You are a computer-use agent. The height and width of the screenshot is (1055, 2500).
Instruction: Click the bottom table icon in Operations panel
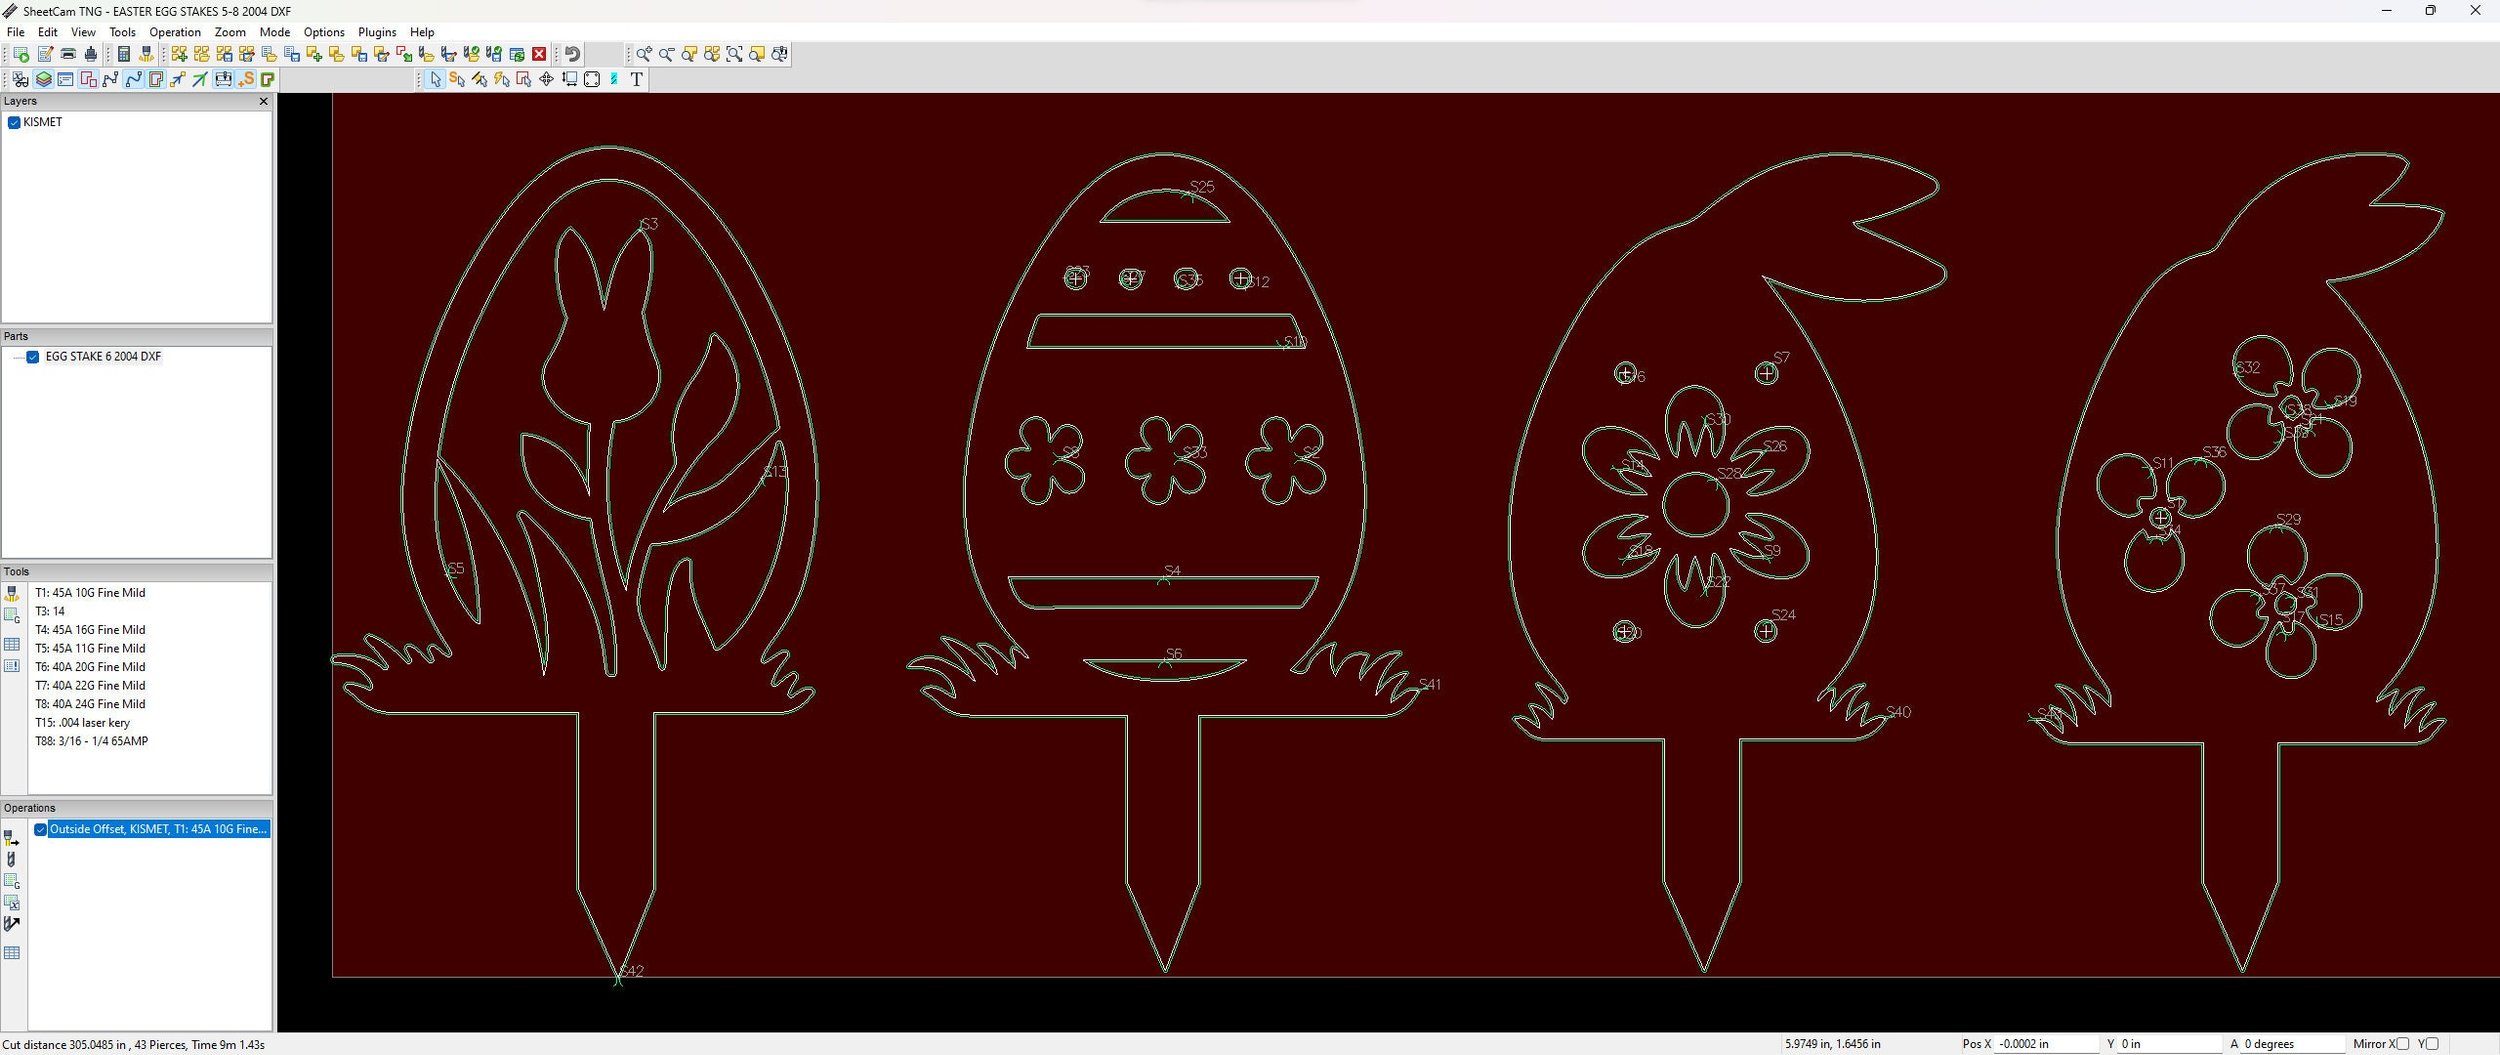pyautogui.click(x=12, y=953)
